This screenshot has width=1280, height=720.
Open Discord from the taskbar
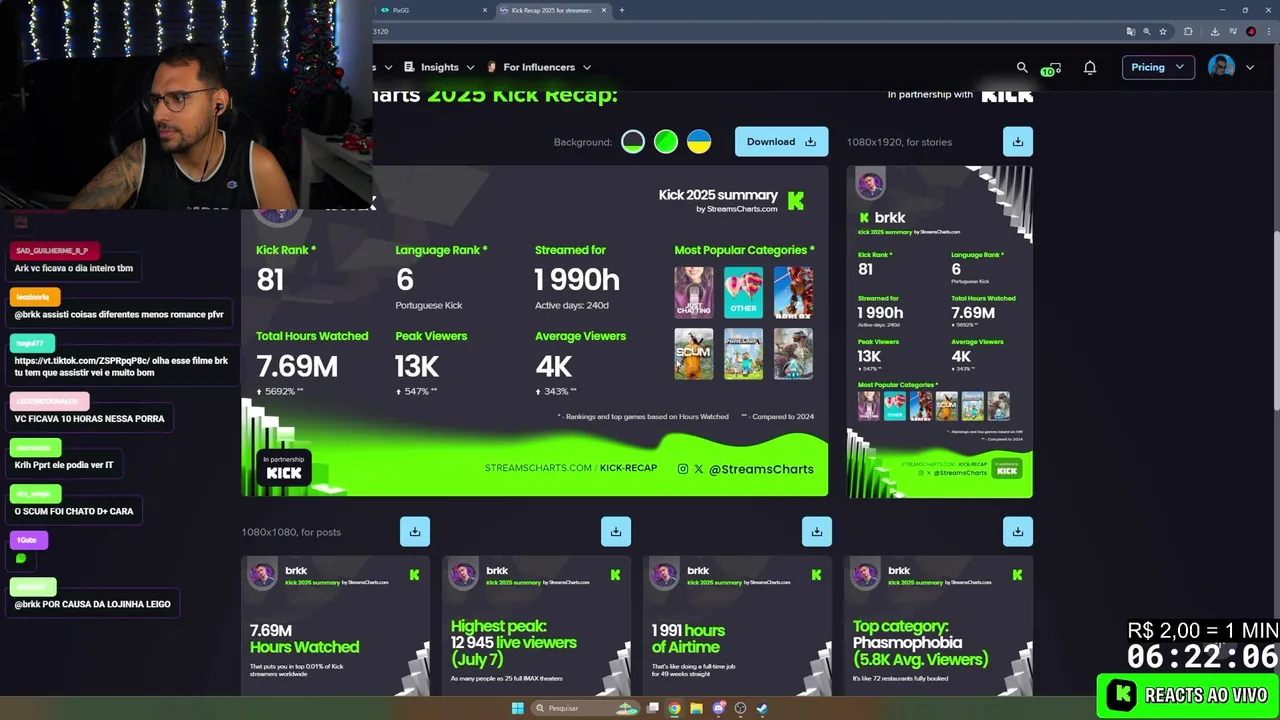tap(718, 708)
